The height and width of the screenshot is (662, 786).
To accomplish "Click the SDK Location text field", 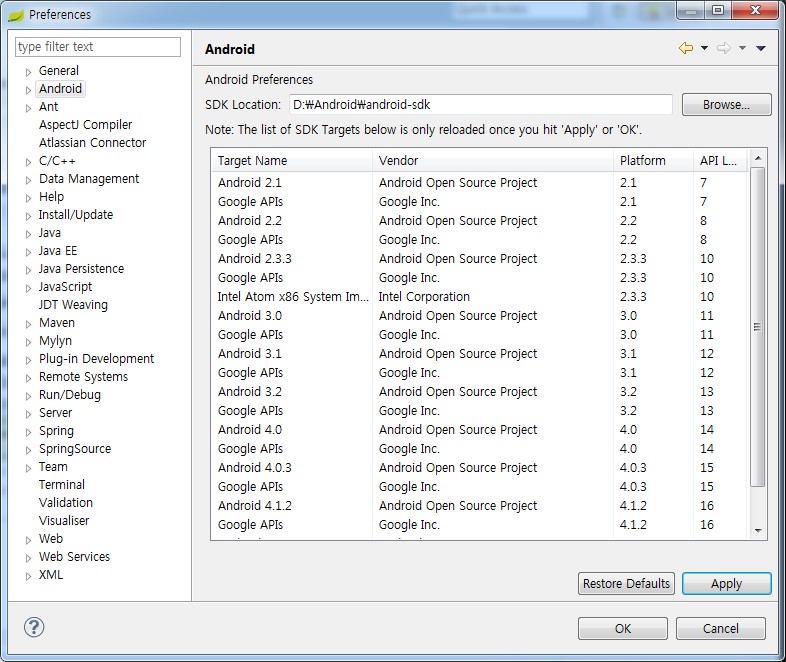I will 481,105.
